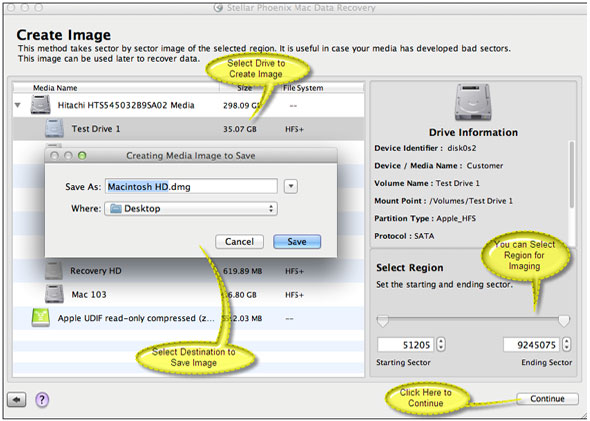Screen dimensions: 590x421
Task: Click the ending sector slider handle
Action: point(564,321)
